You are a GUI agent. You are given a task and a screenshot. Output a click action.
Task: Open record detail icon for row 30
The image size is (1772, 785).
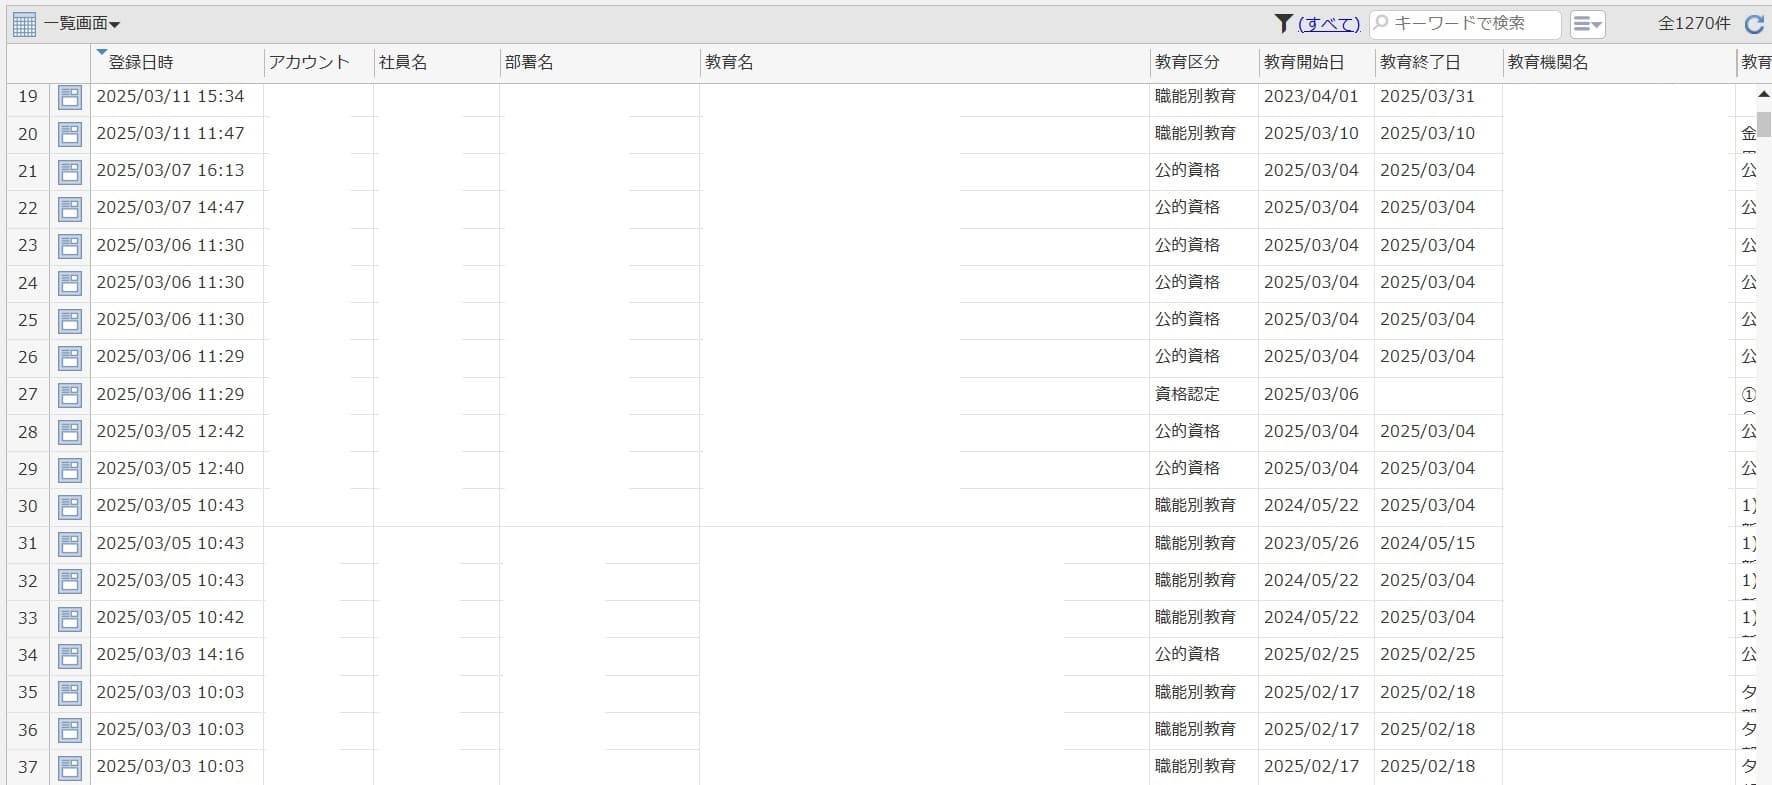70,507
